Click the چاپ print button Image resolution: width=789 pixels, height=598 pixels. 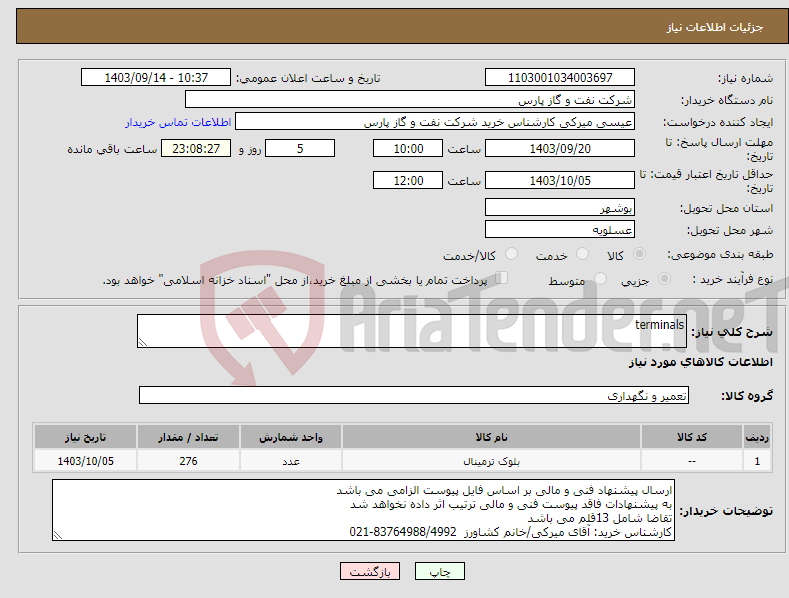point(440,571)
